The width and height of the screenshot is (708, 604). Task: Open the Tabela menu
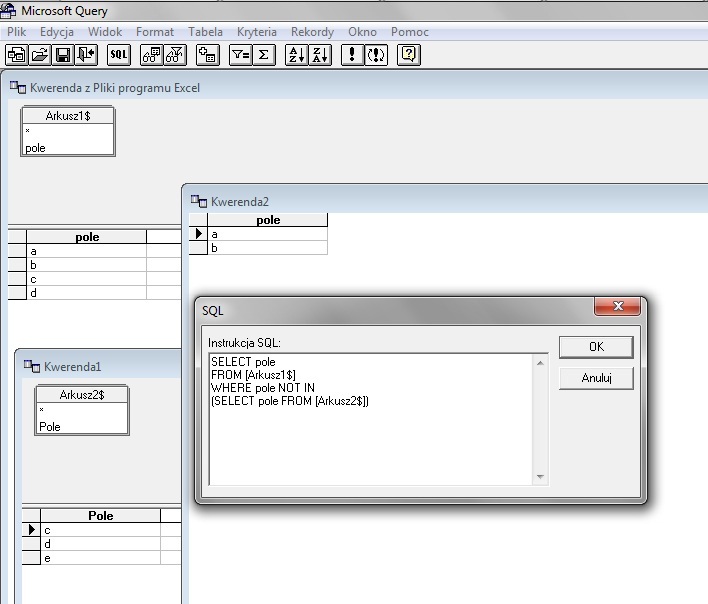coord(205,32)
